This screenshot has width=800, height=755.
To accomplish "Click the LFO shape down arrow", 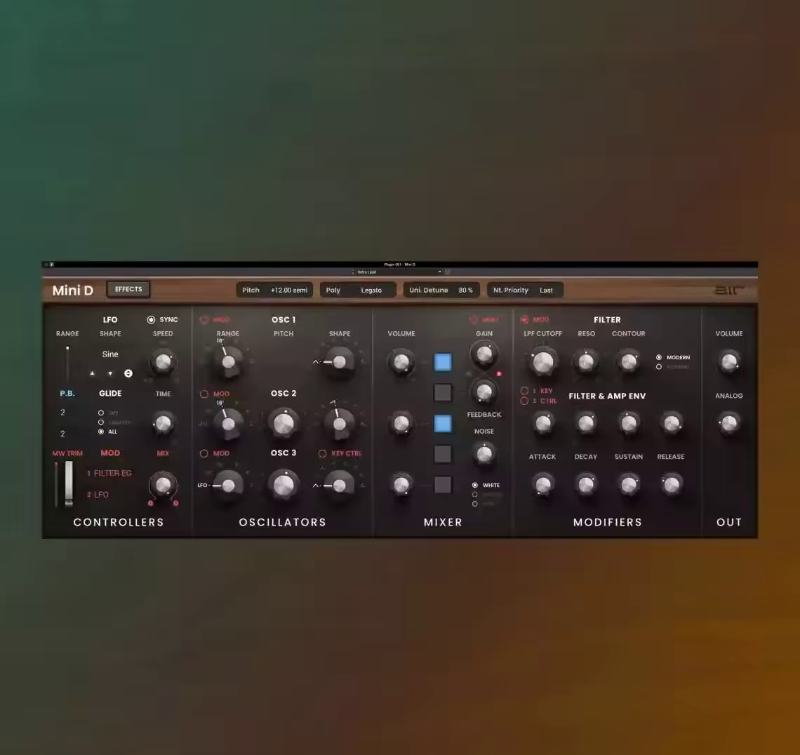I will 110,373.
